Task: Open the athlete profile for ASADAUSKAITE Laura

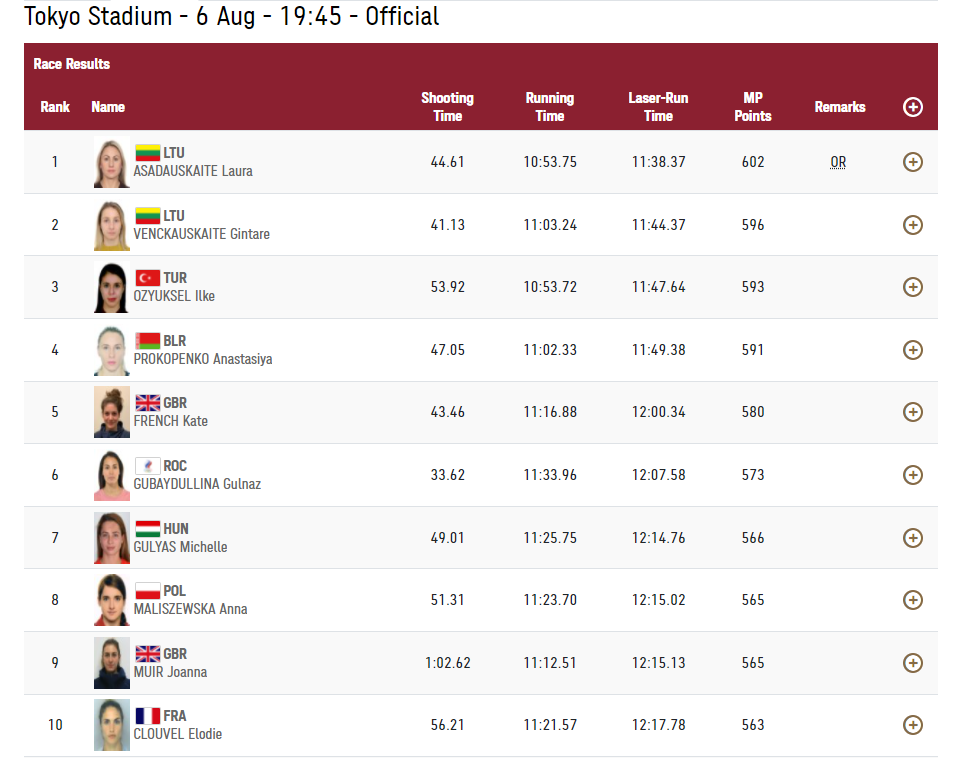Action: [193, 171]
